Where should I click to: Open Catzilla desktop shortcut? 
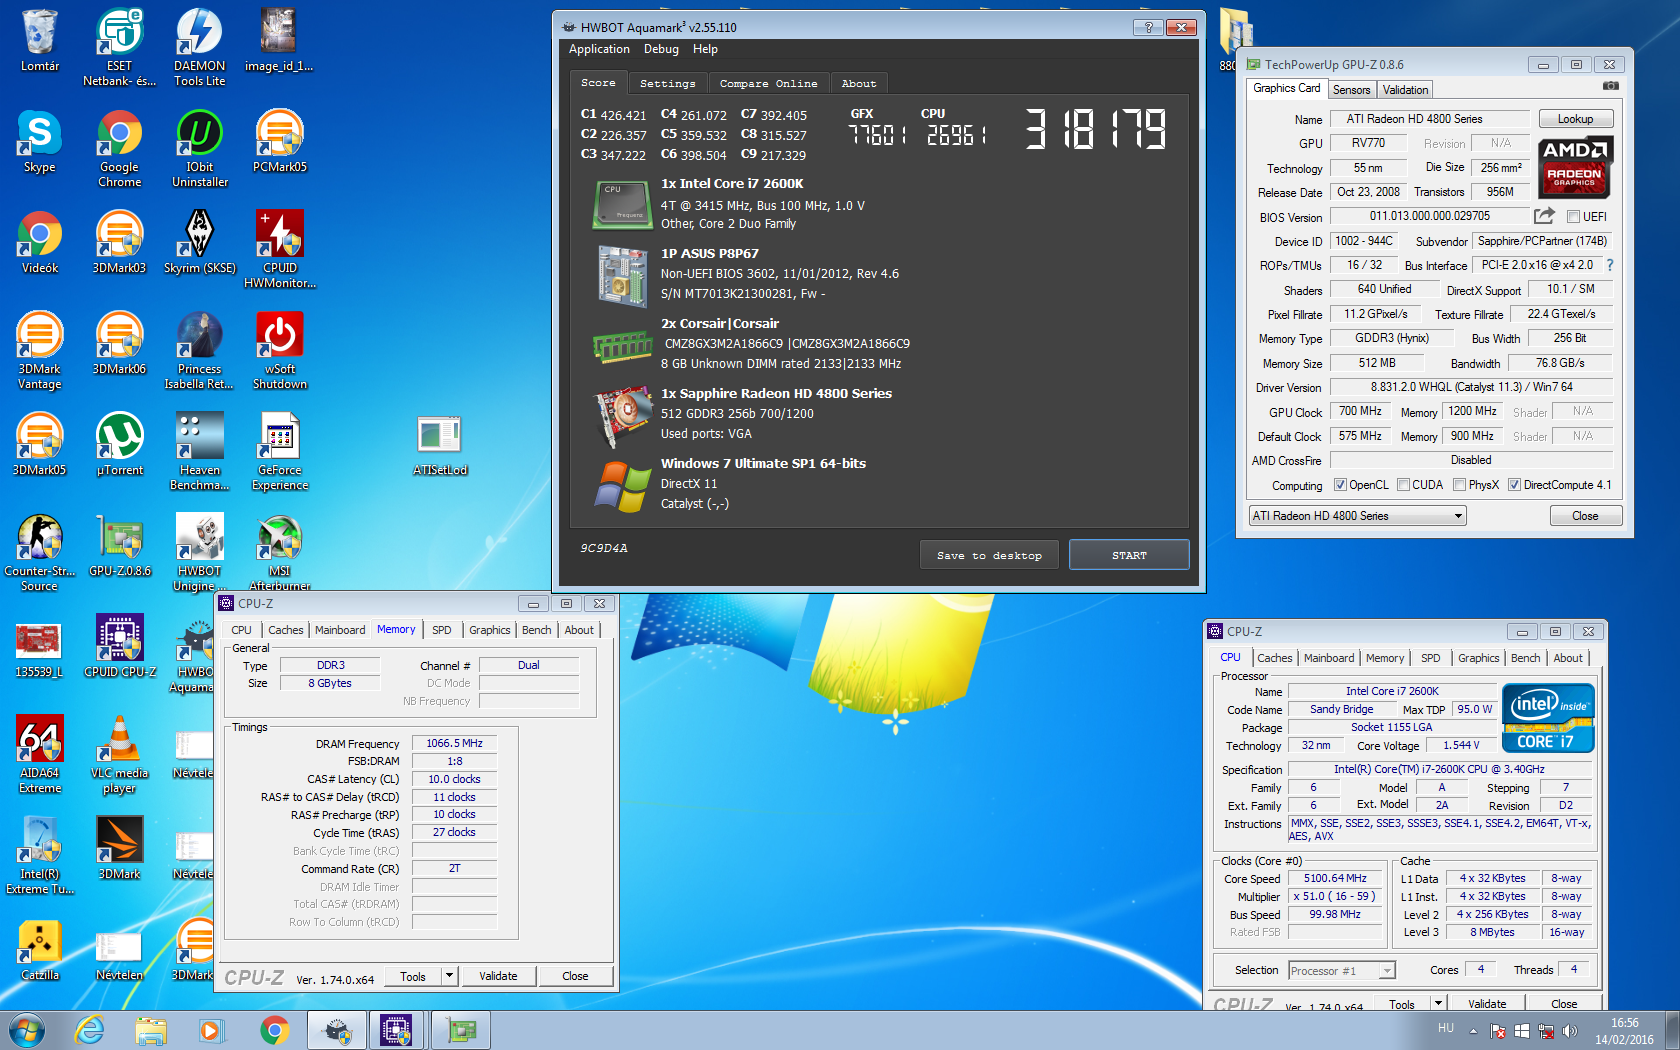(40, 949)
